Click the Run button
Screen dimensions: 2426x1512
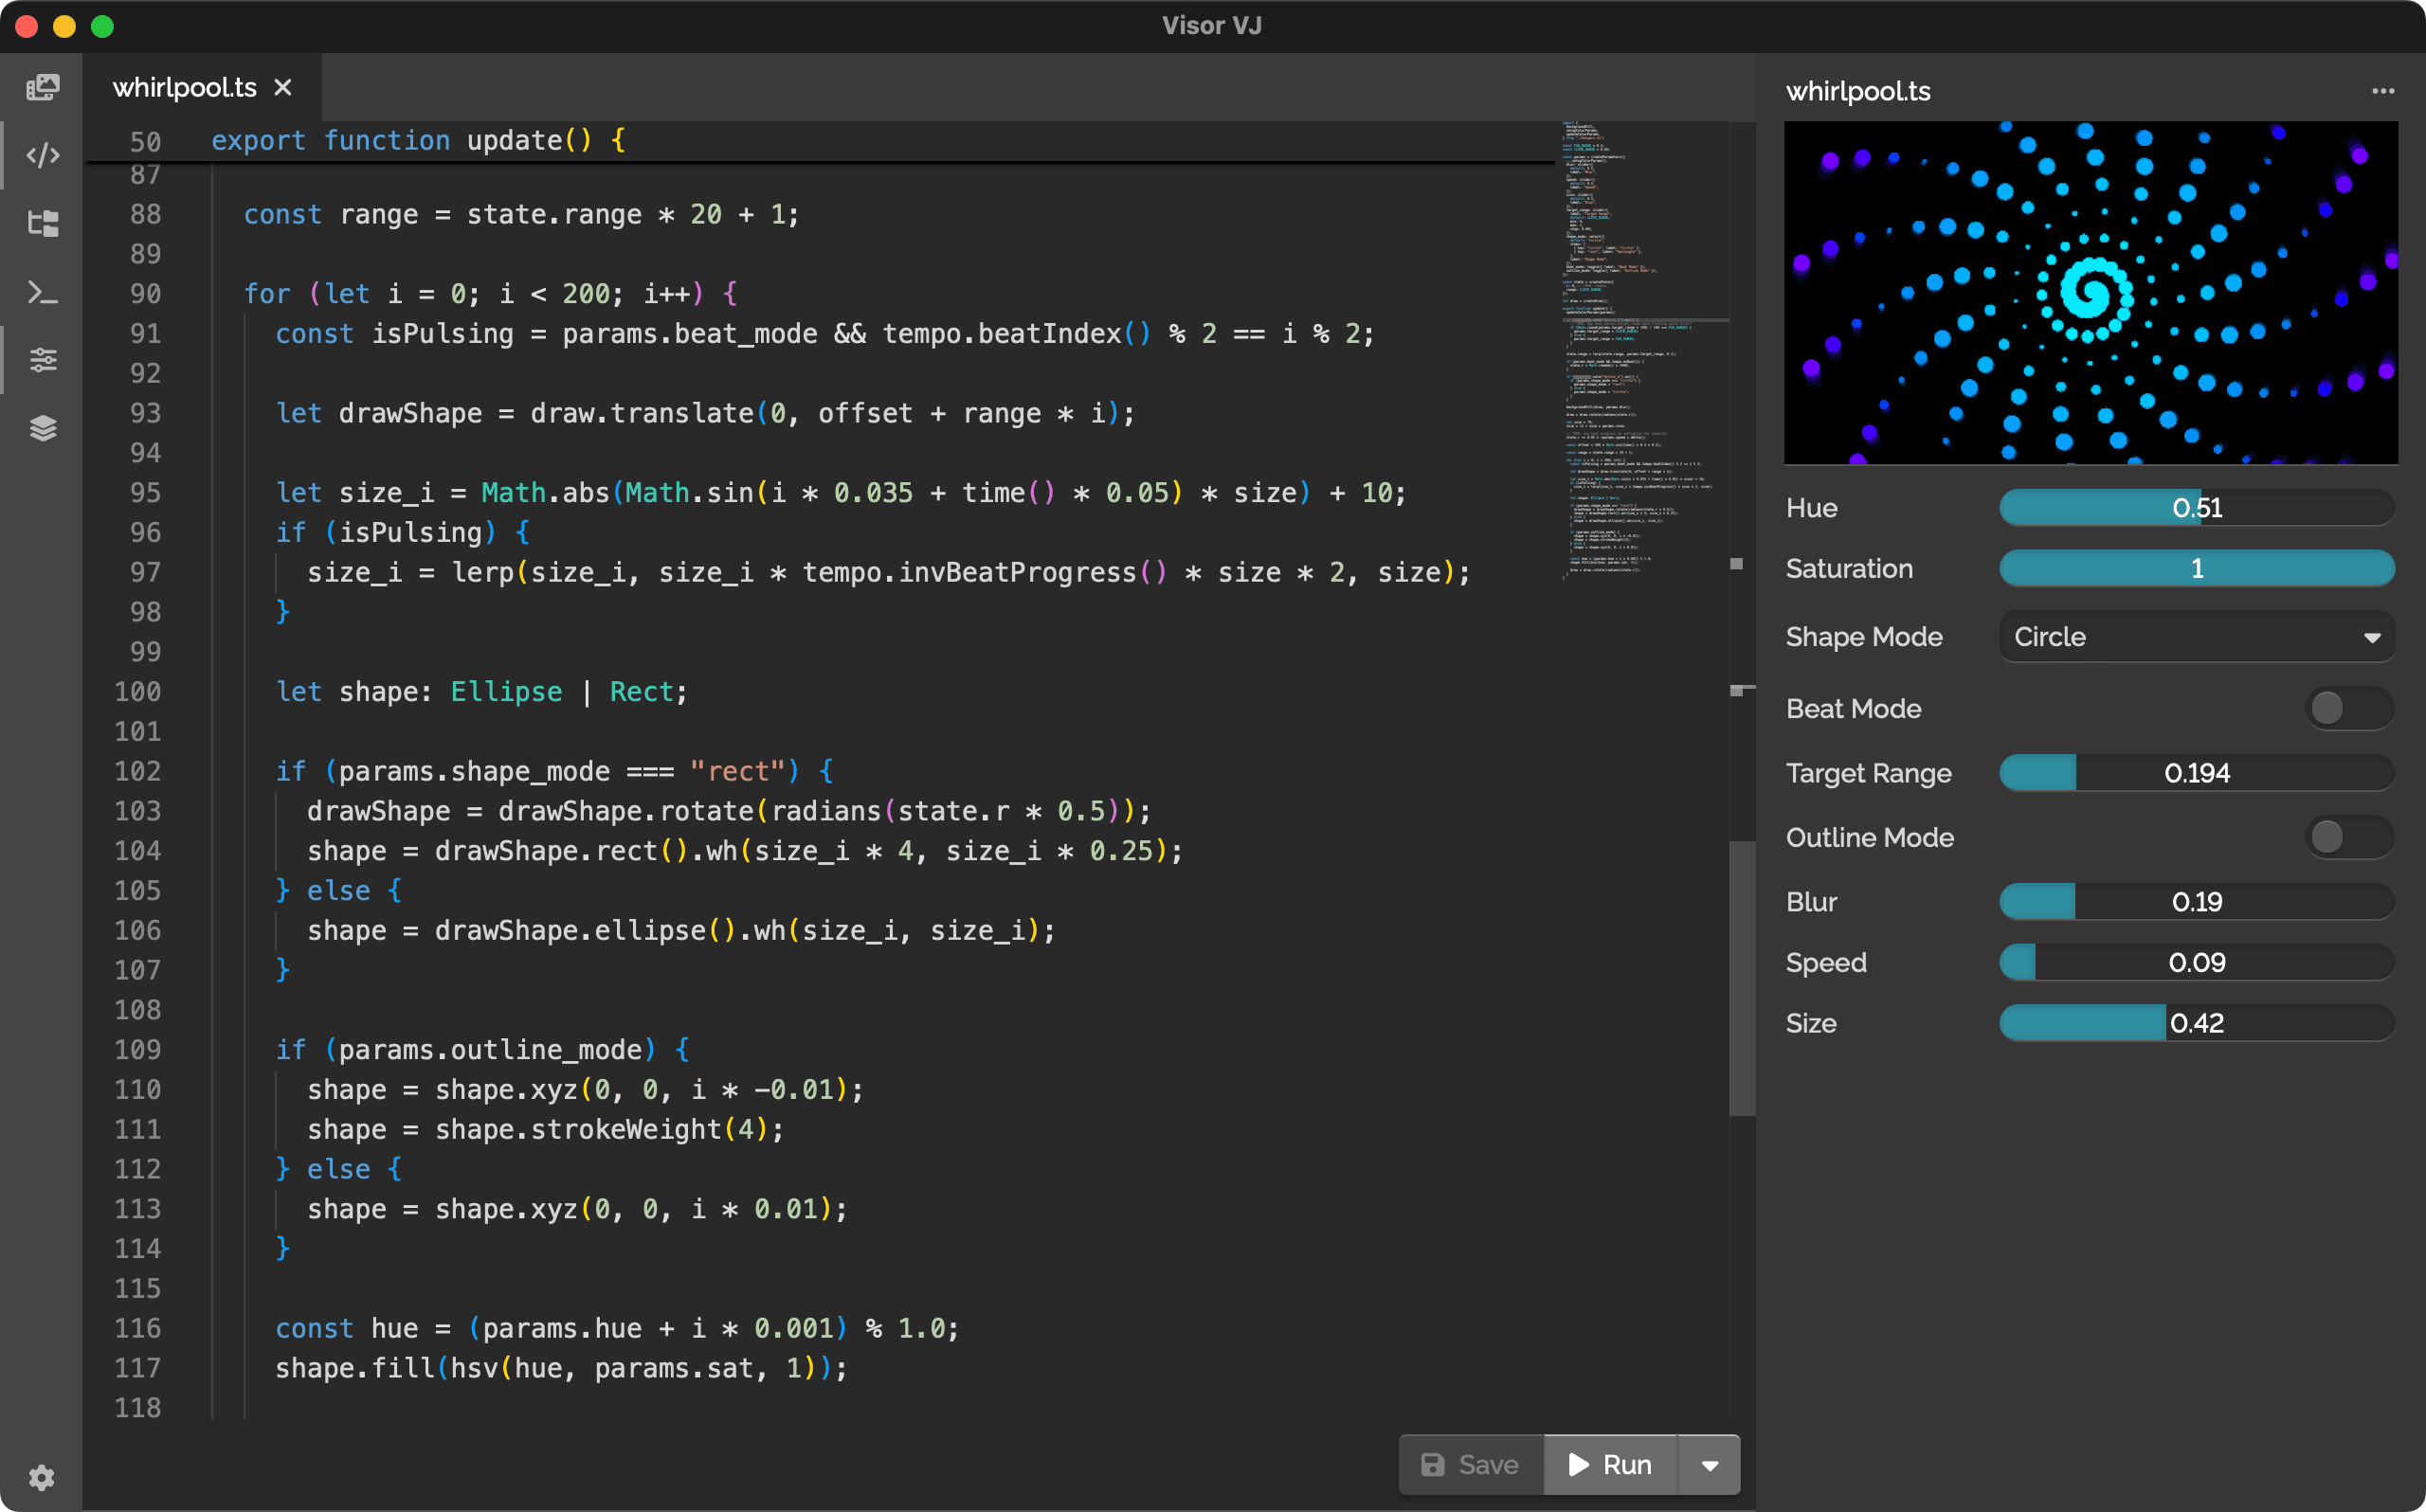tap(1610, 1465)
